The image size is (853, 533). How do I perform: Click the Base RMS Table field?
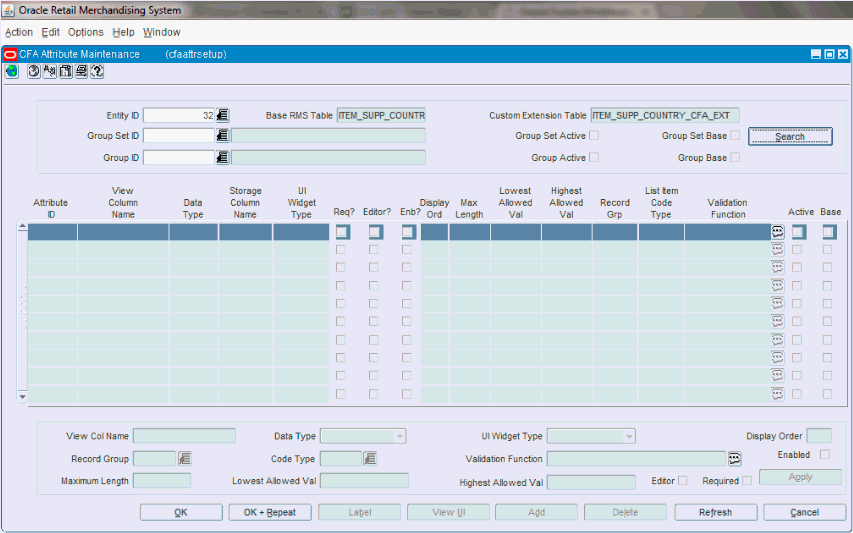pyautogui.click(x=381, y=115)
